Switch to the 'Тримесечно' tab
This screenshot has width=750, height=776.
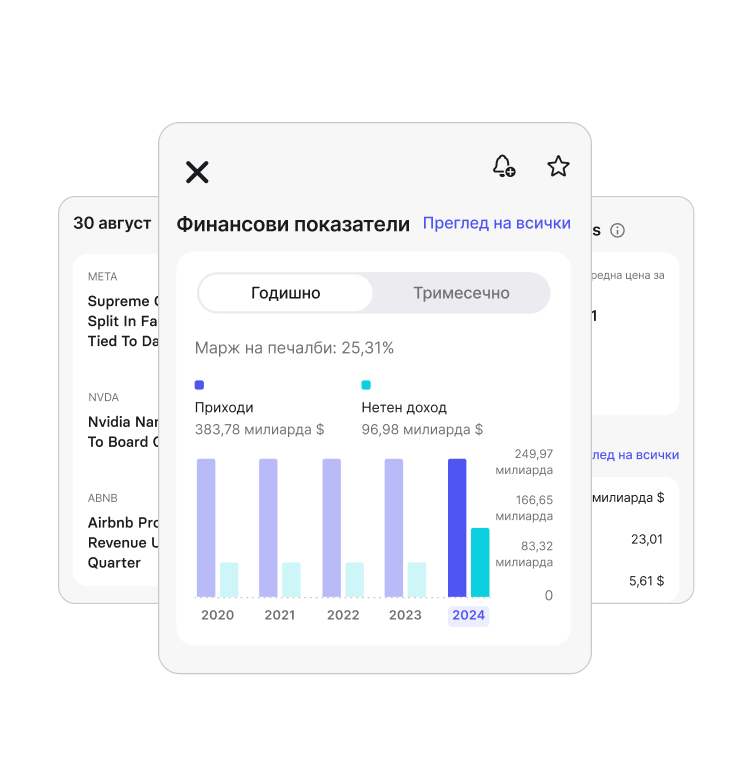pyautogui.click(x=461, y=293)
